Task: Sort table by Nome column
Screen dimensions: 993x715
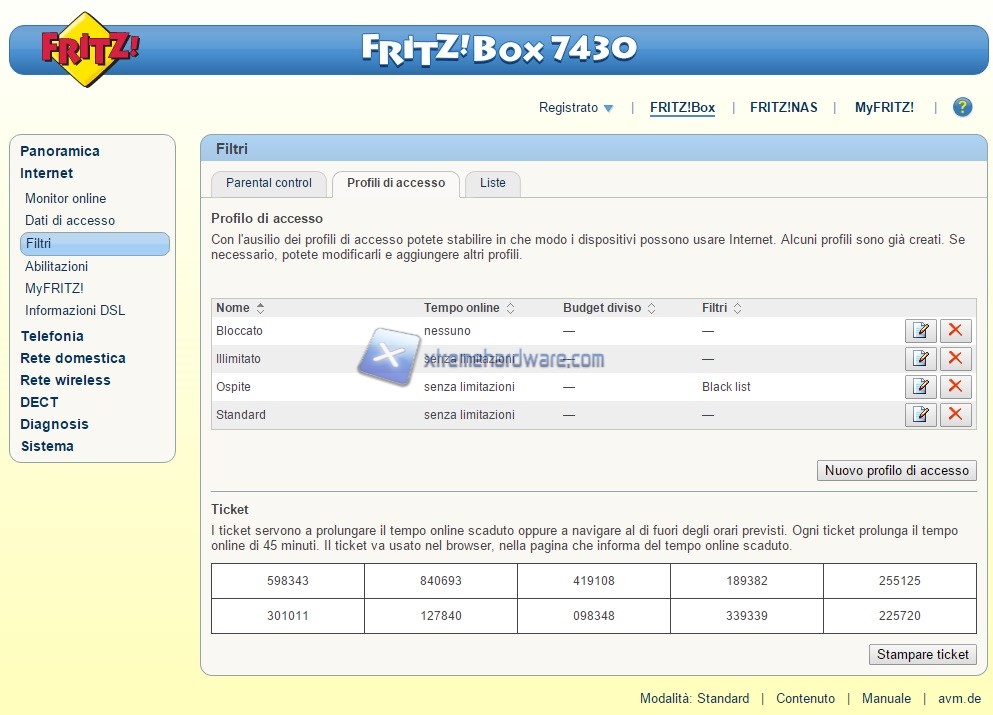Action: 240,308
